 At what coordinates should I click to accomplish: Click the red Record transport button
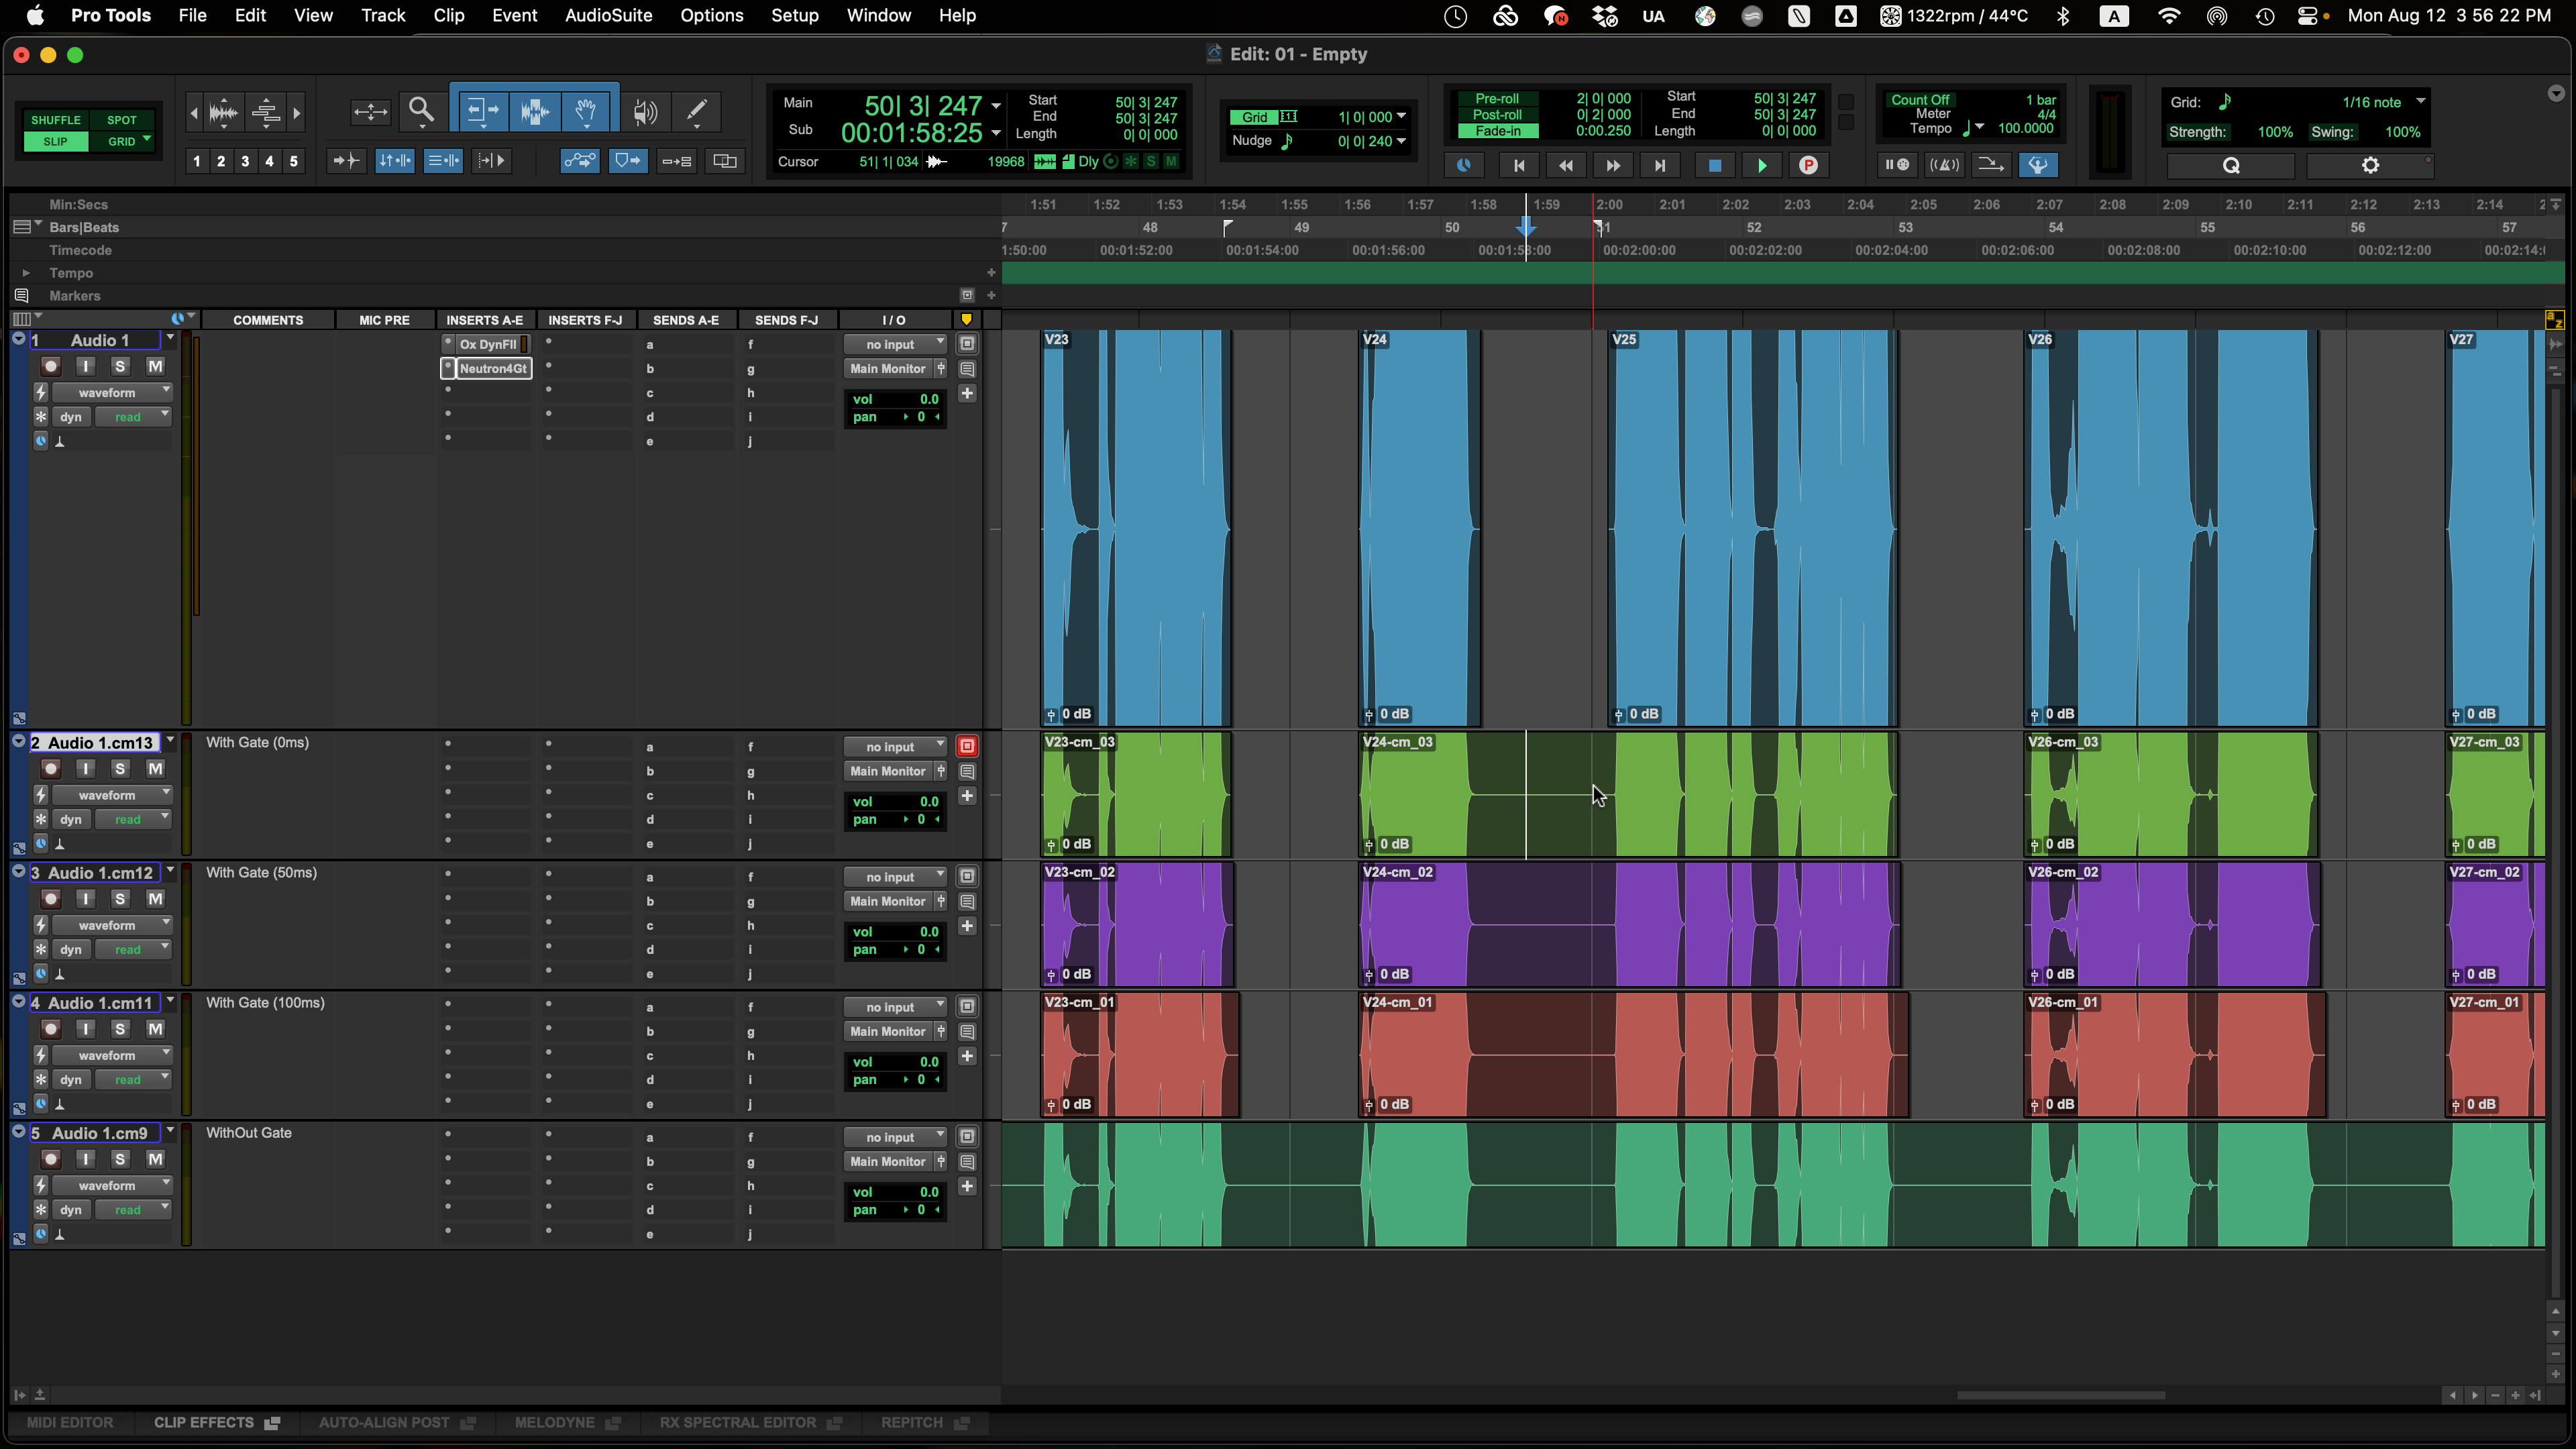[x=1808, y=165]
